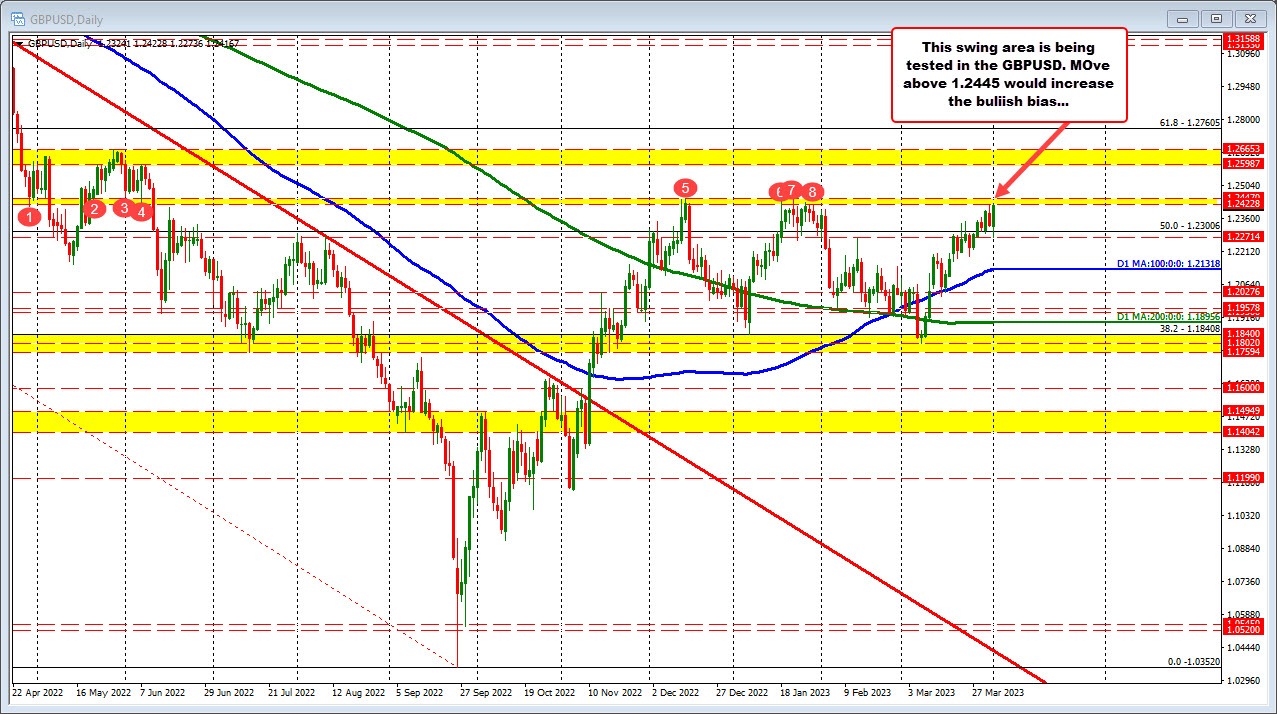Click the D1 MA:200:0:0 1.18956 label
Screen dimensions: 1277x714
1169,316
